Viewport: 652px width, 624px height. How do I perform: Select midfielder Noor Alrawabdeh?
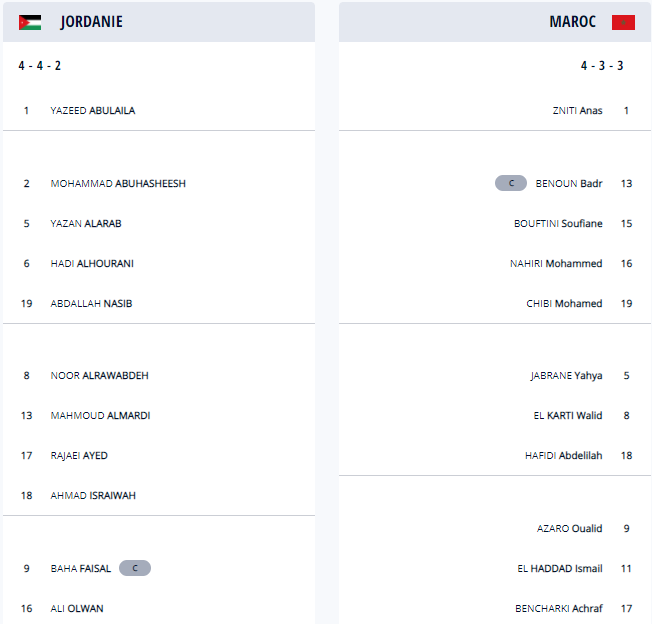click(x=100, y=376)
